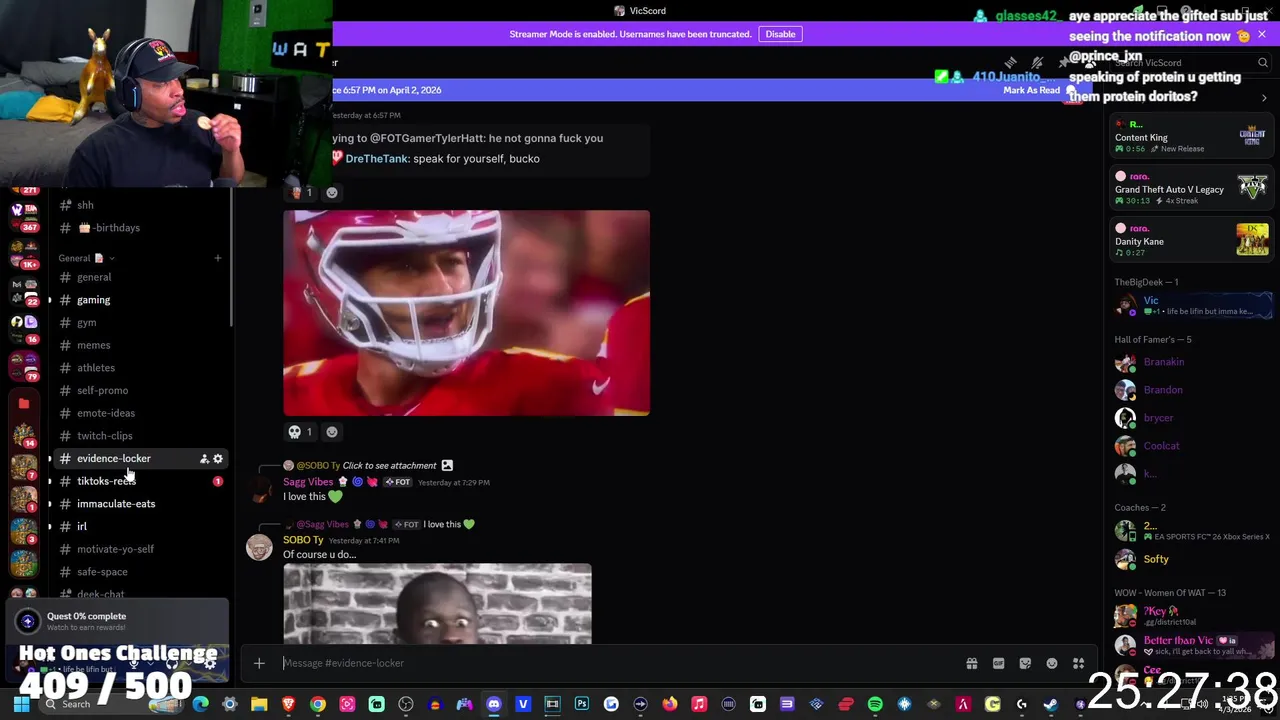The image size is (1280, 720).
Task: Open File Explorer from the taskbar
Action: tap(259, 704)
